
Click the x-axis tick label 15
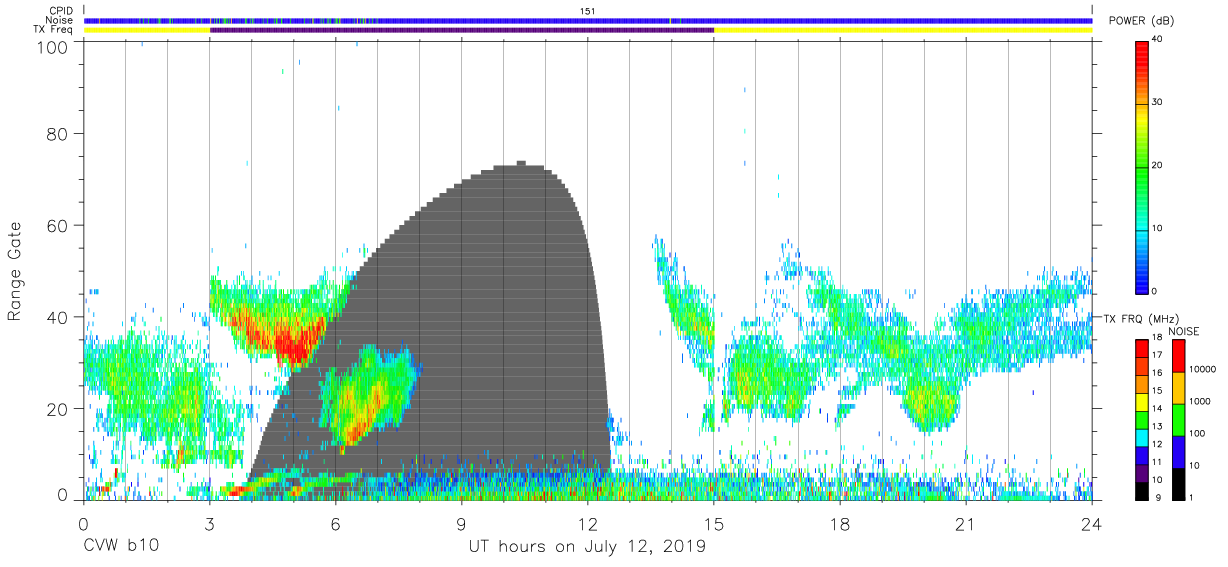click(x=714, y=523)
